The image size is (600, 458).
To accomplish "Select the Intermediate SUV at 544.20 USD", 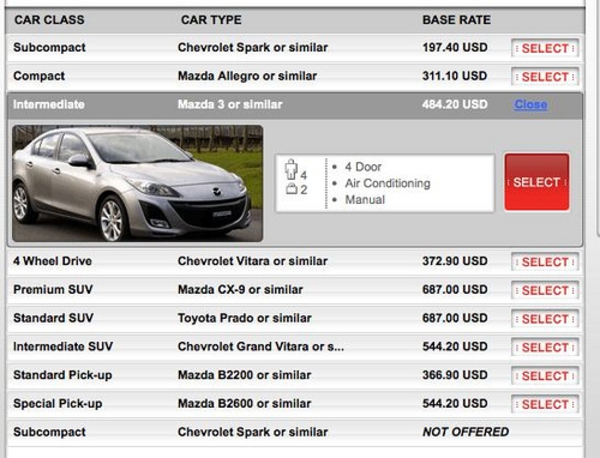I will click(544, 347).
